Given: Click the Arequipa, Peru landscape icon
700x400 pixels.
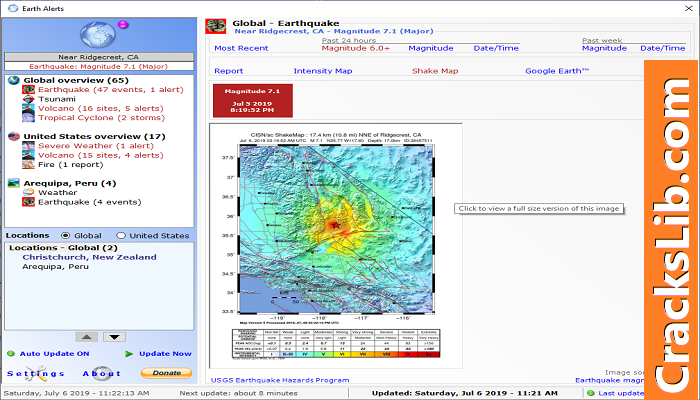Looking at the screenshot, I should point(14,183).
